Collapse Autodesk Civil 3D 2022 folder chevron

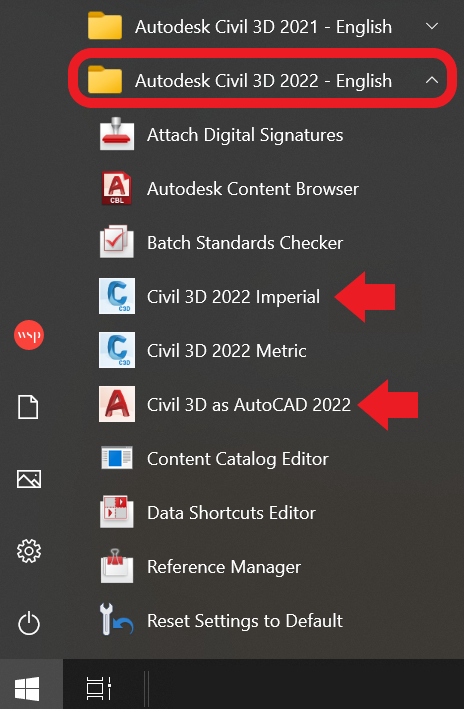coord(432,80)
